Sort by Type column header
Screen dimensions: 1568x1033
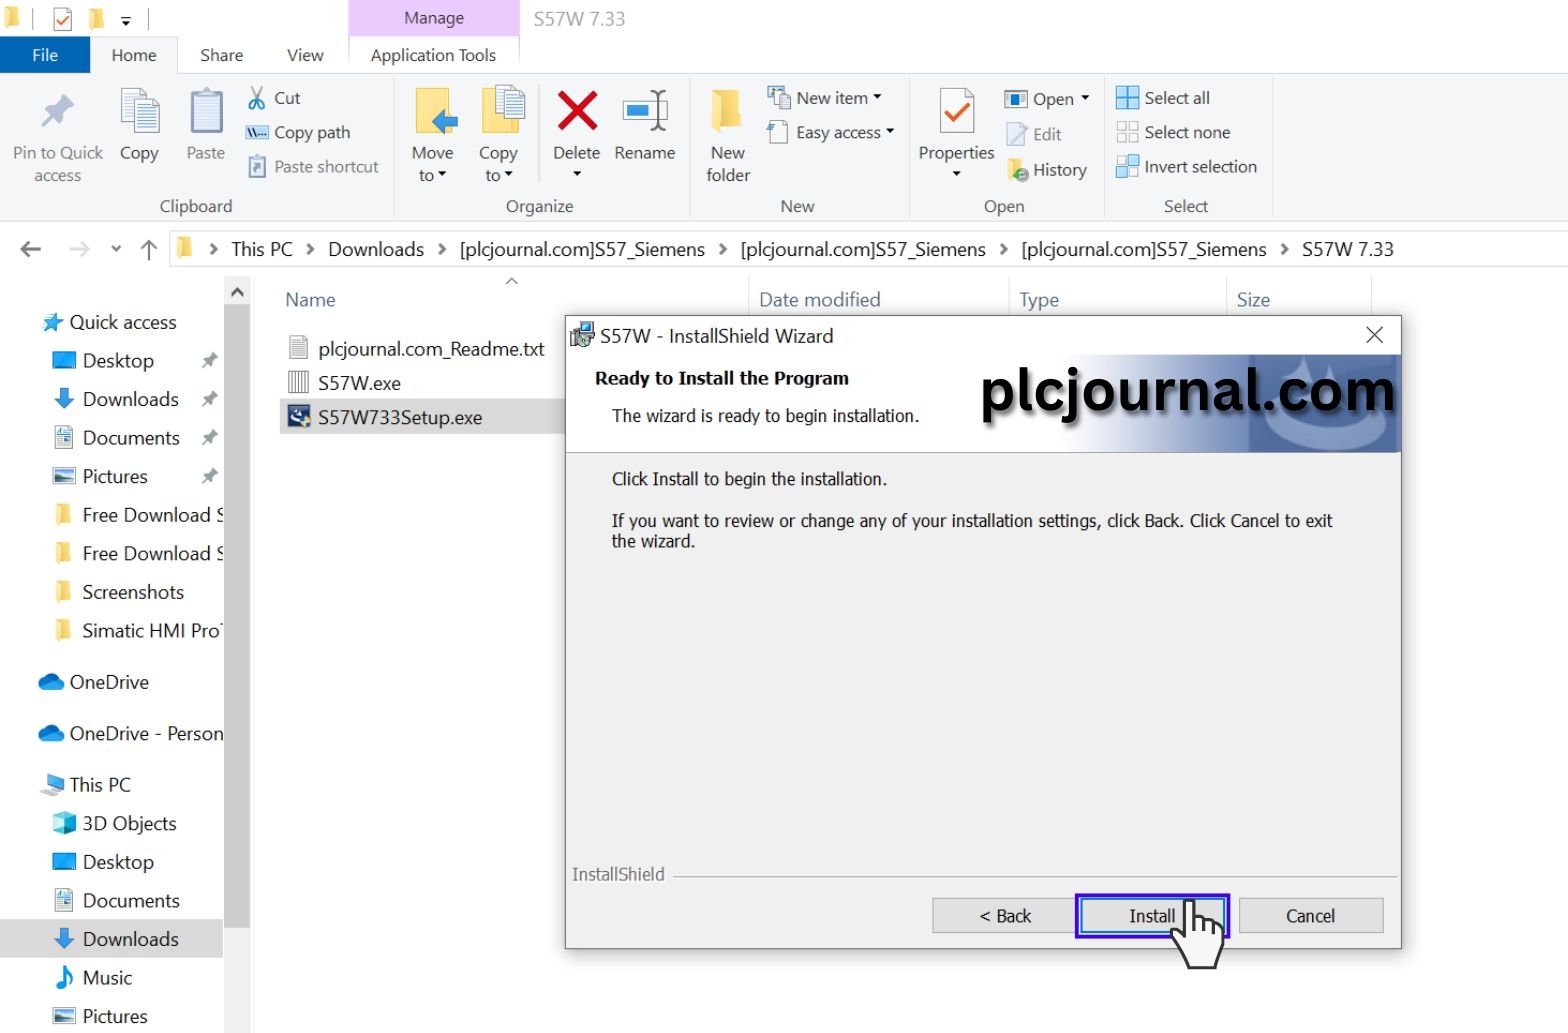[x=1039, y=300]
